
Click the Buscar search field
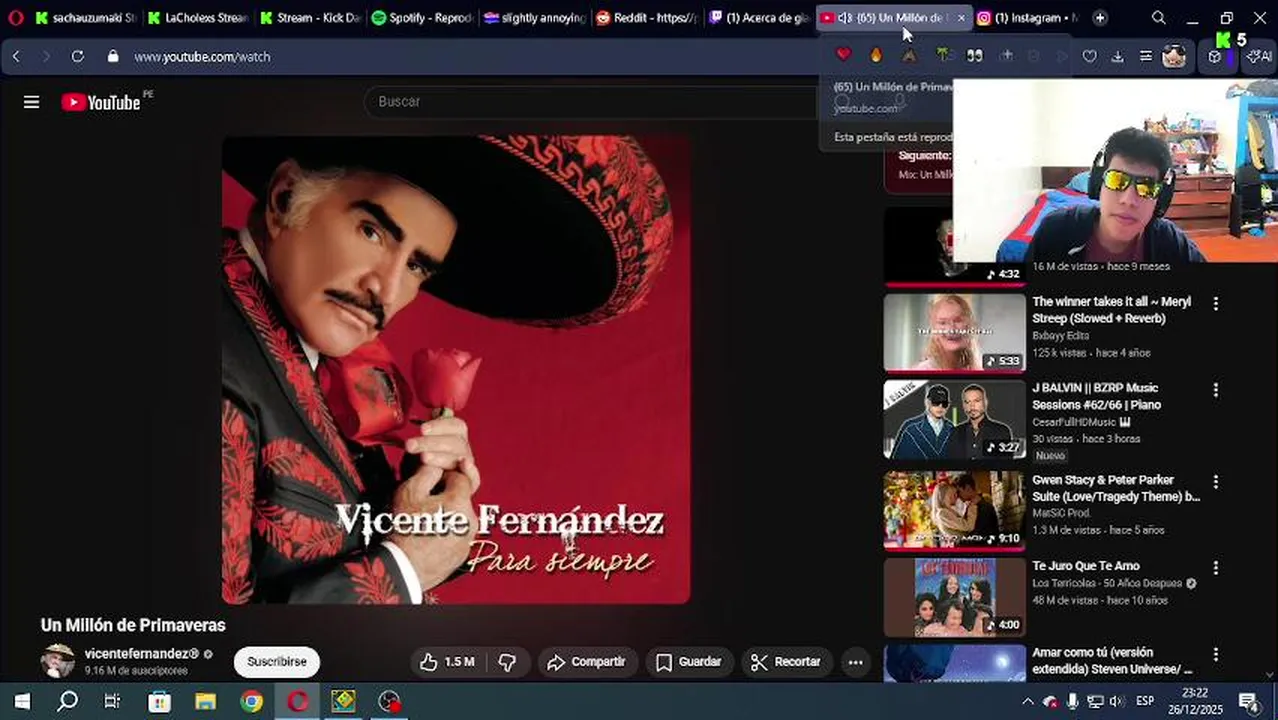[x=590, y=102]
